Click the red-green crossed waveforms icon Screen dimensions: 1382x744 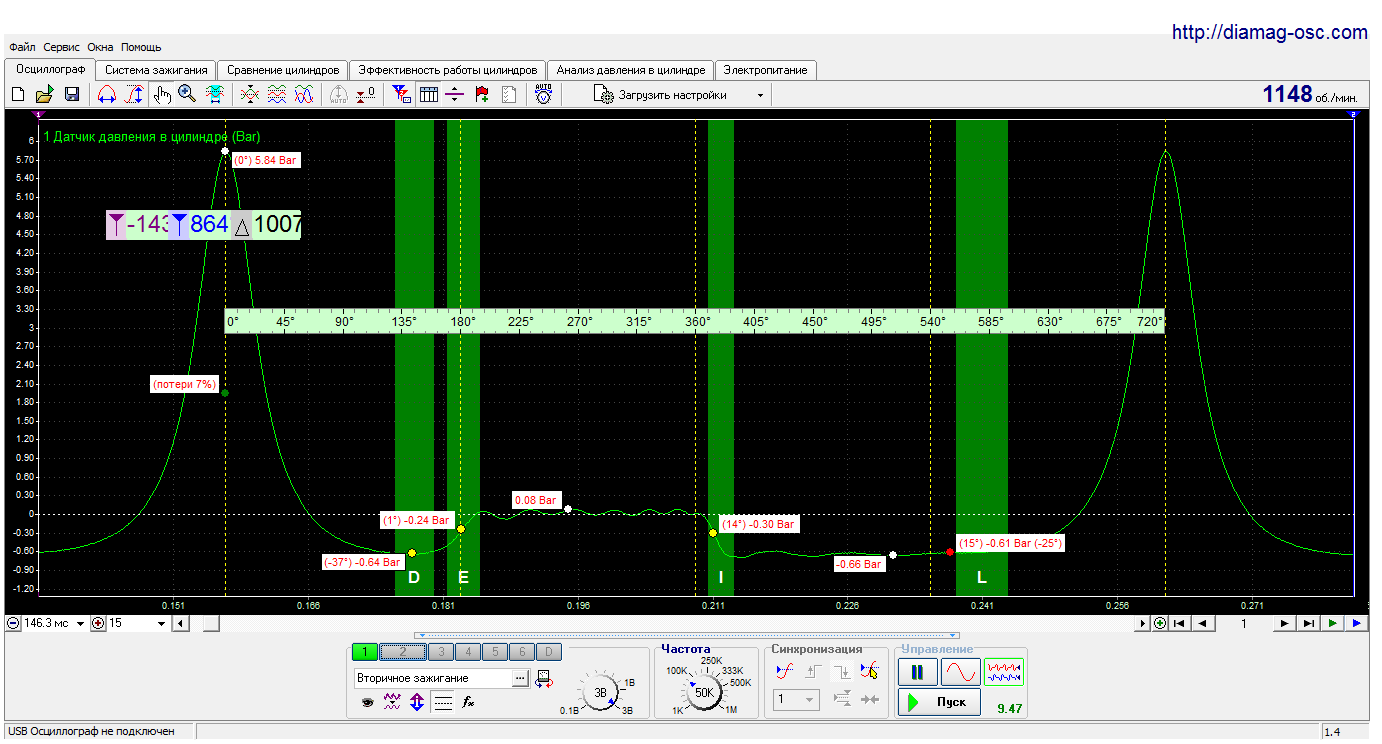pyautogui.click(x=250, y=94)
